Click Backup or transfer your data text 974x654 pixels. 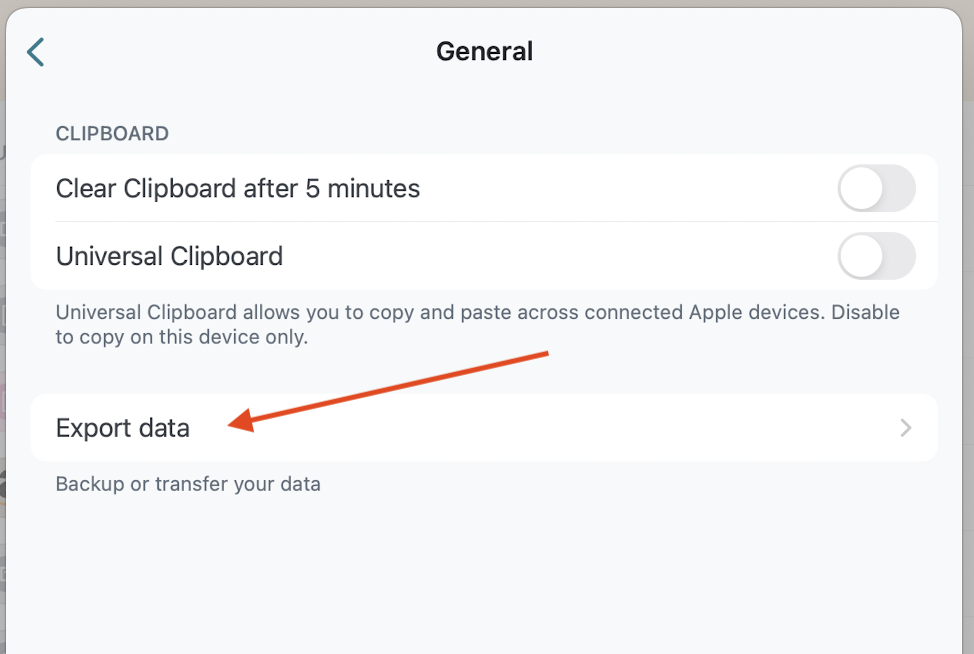point(187,483)
